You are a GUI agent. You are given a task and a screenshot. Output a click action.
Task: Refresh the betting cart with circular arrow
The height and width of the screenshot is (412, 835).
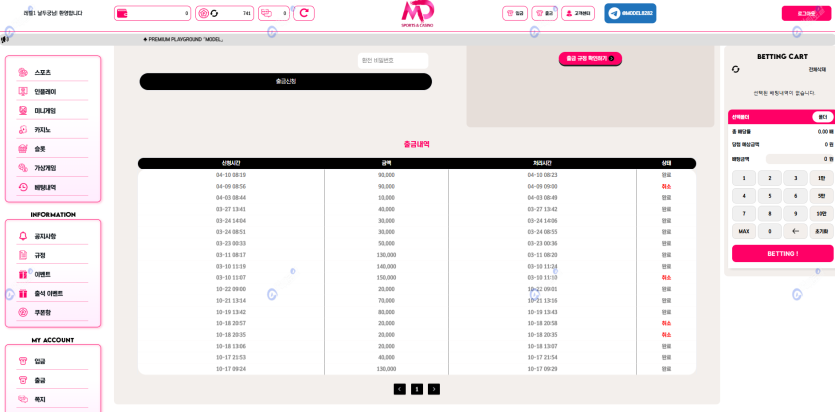[736, 69]
